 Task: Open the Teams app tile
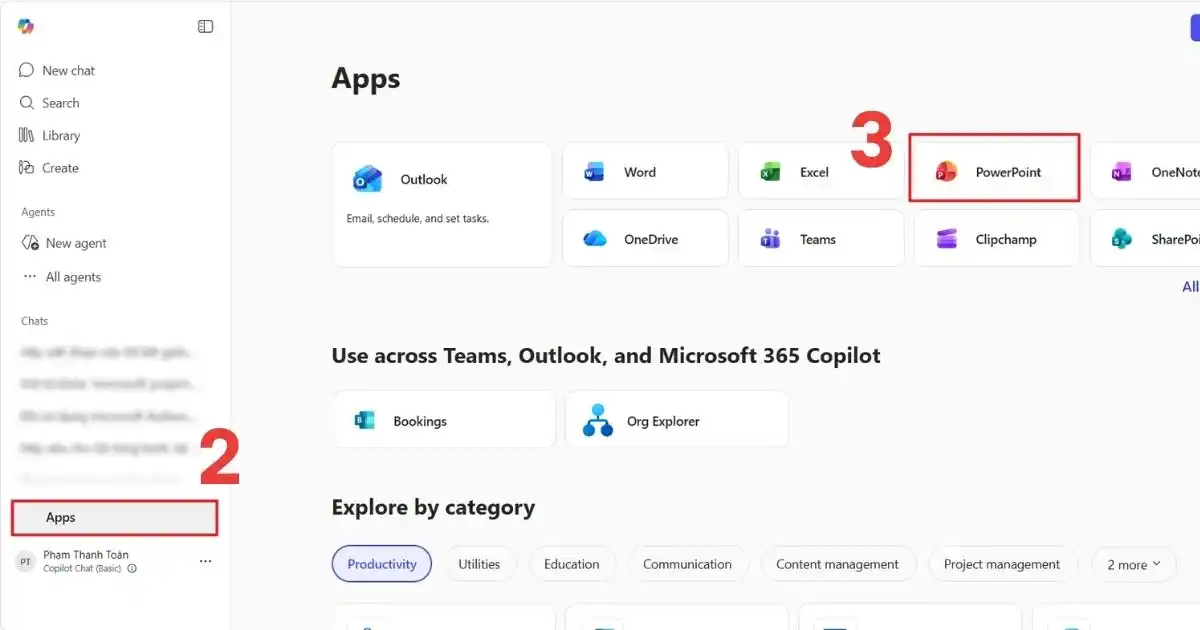click(820, 239)
